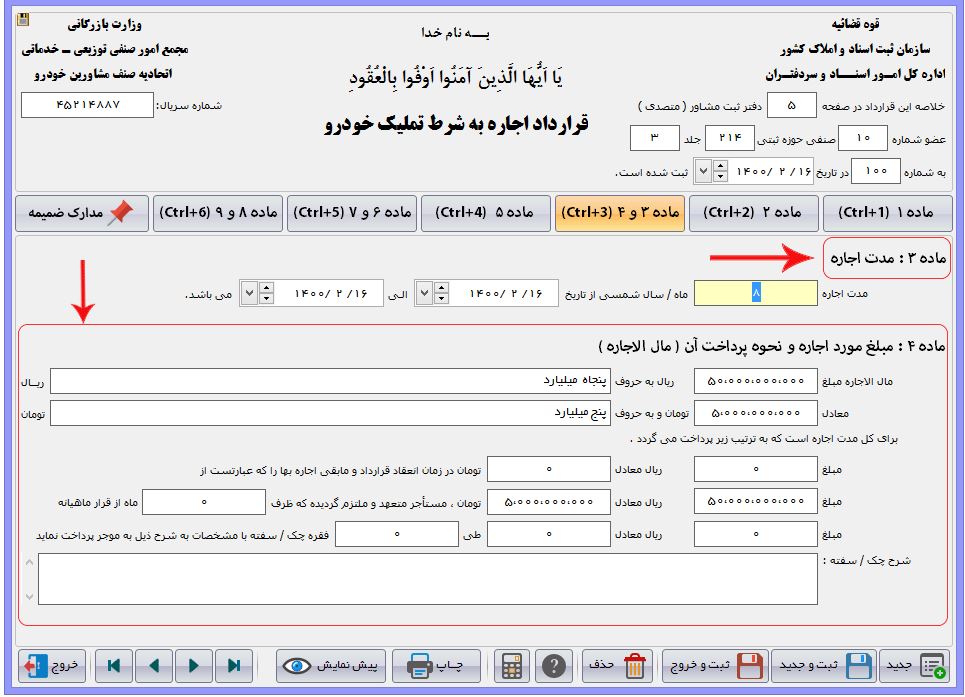This screenshot has width=965, height=697.
Task: Open attachments tab (مدارک ضمیمه)
Action: coord(82,213)
